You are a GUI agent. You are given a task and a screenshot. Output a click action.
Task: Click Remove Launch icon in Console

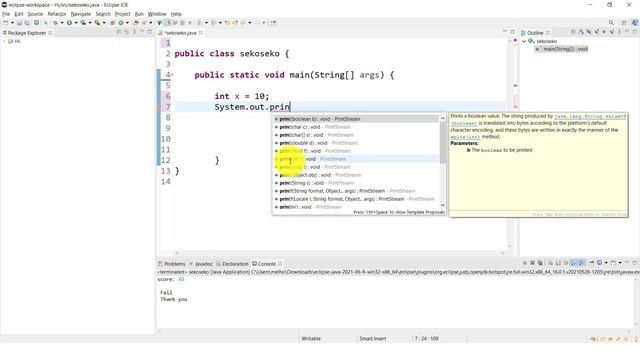pos(532,263)
